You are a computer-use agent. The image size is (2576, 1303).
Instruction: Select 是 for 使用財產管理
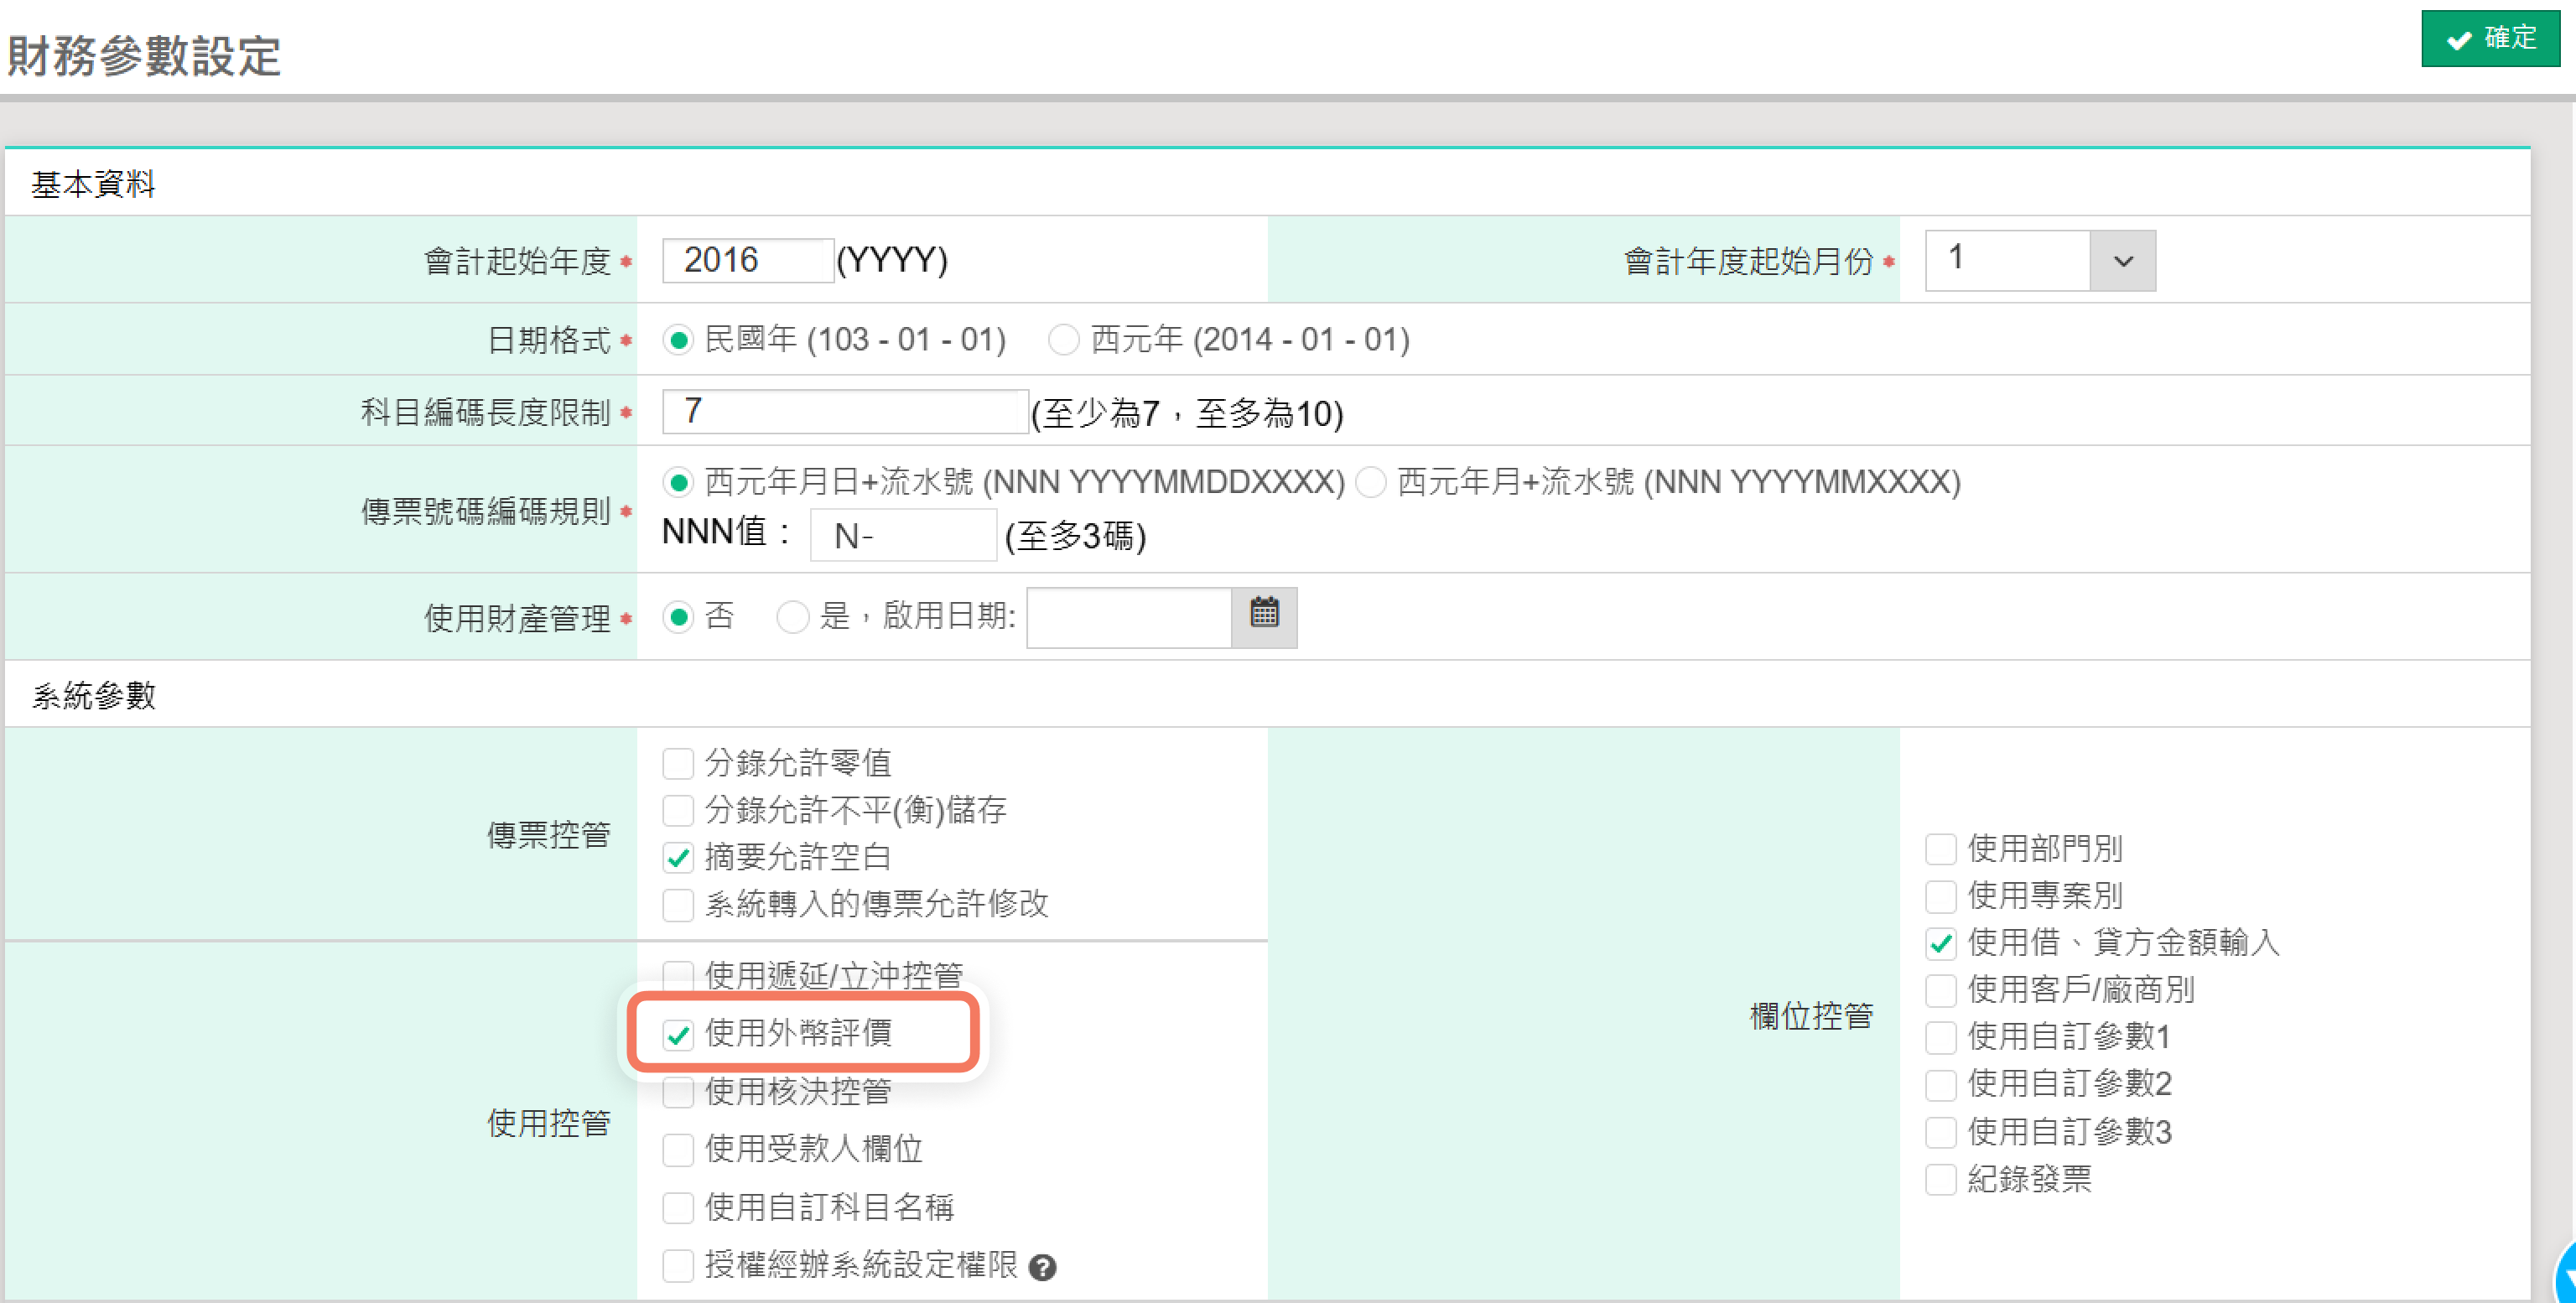pyautogui.click(x=792, y=617)
